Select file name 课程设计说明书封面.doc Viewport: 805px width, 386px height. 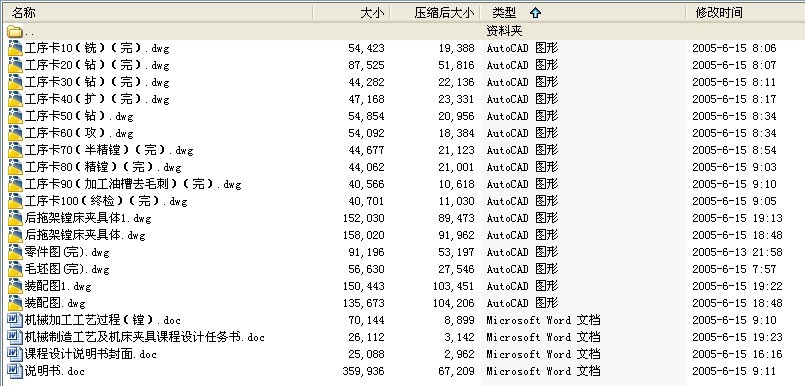(x=91, y=353)
